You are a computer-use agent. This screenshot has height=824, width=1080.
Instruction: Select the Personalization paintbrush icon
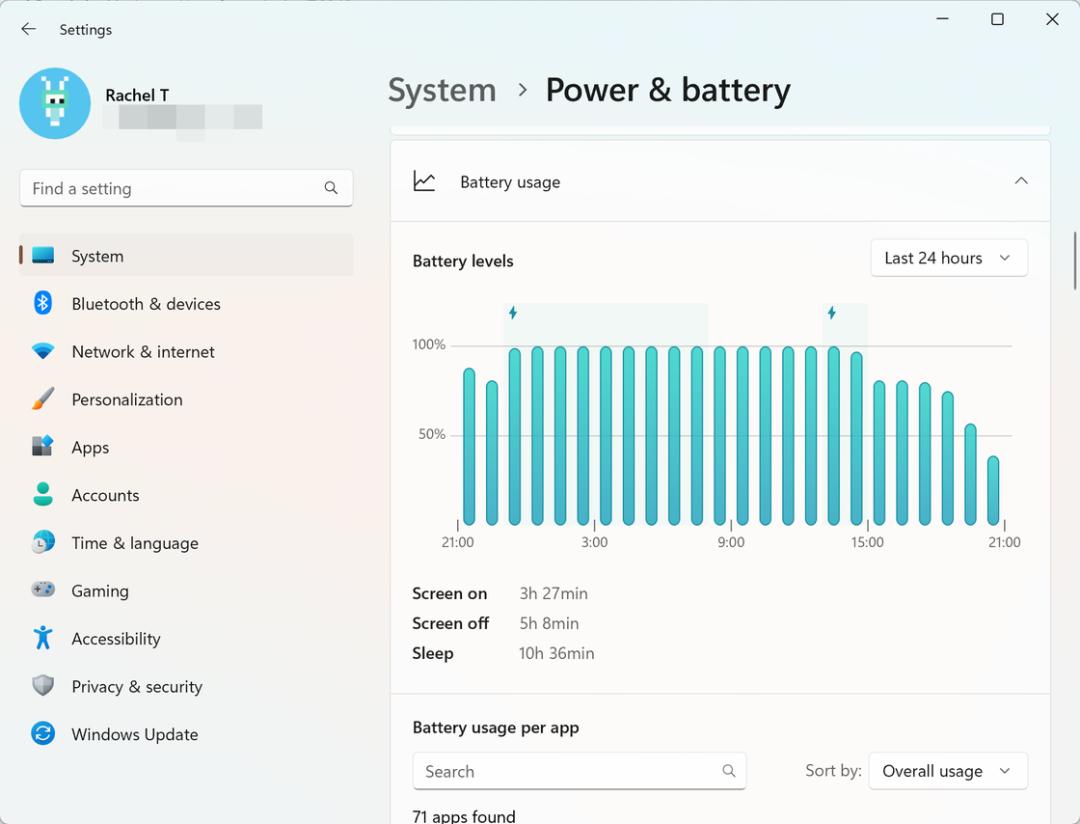pyautogui.click(x=43, y=399)
